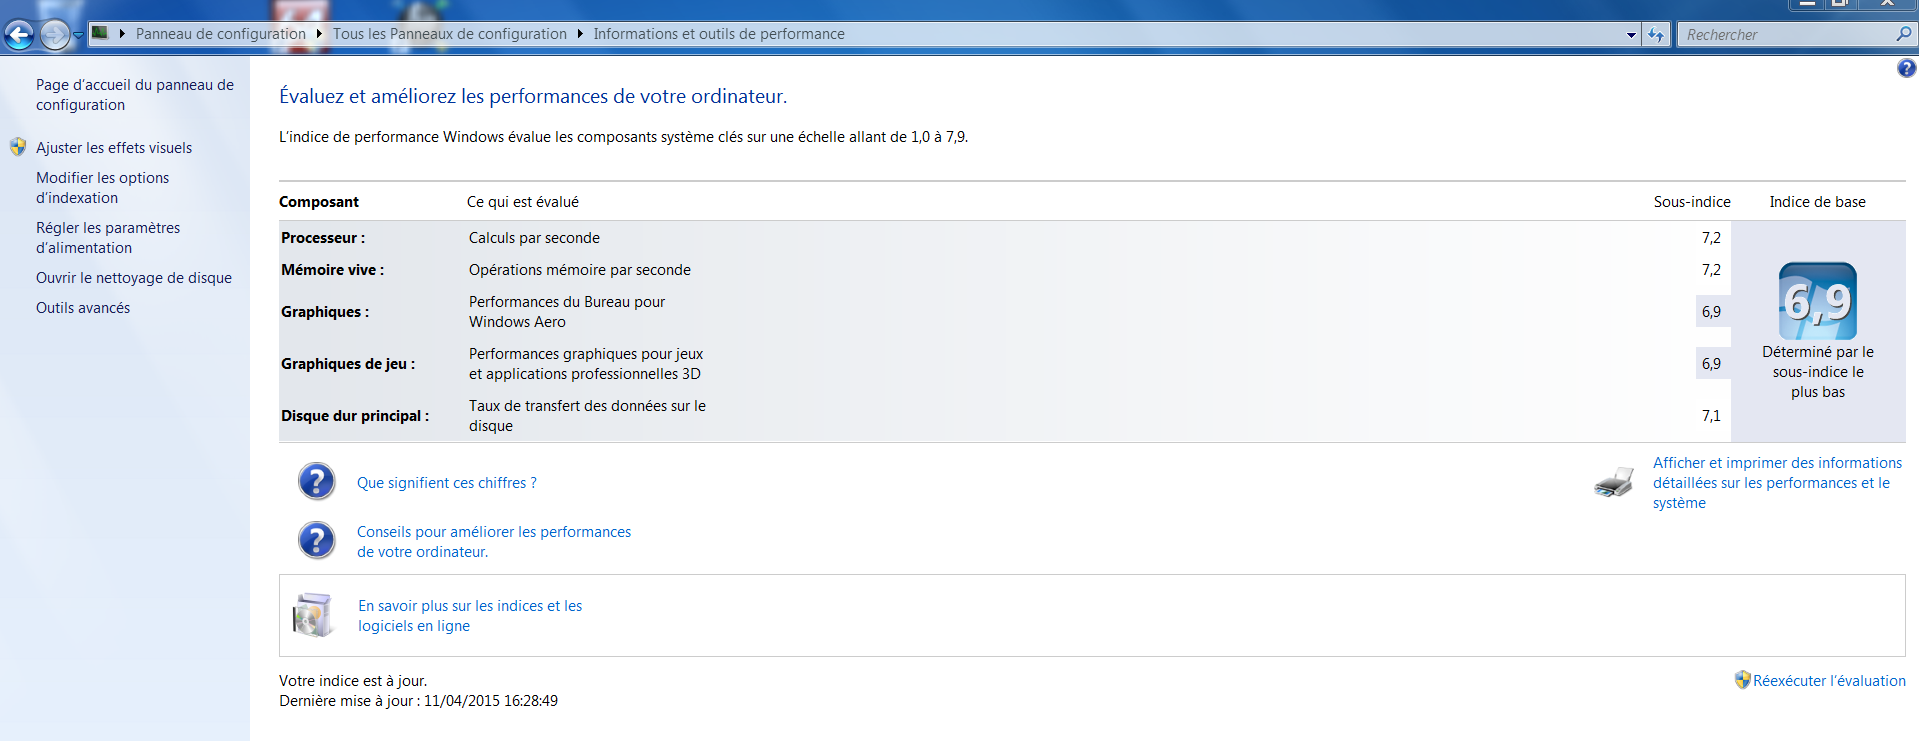Click the magnifier icon in search box
The height and width of the screenshot is (741, 1919).
[1903, 34]
